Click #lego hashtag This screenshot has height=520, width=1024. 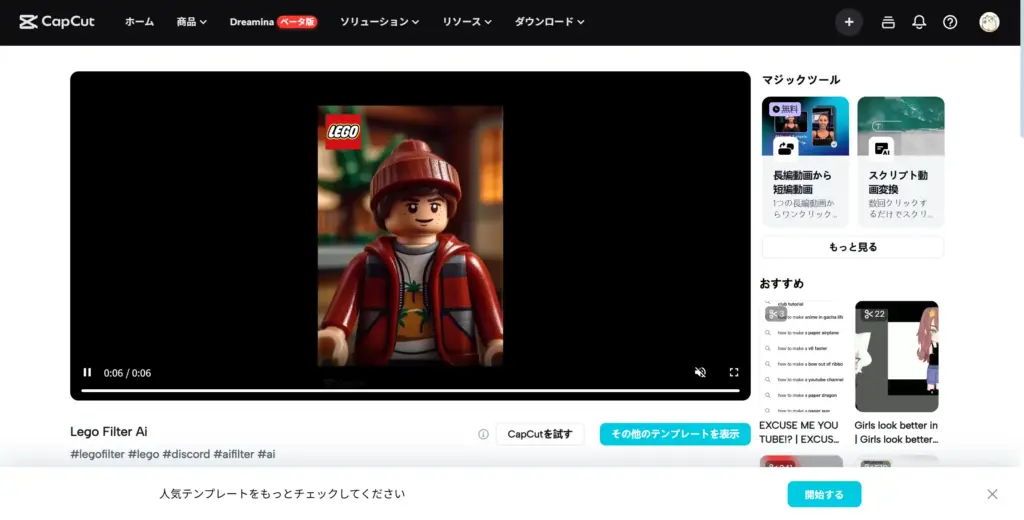[x=143, y=454]
